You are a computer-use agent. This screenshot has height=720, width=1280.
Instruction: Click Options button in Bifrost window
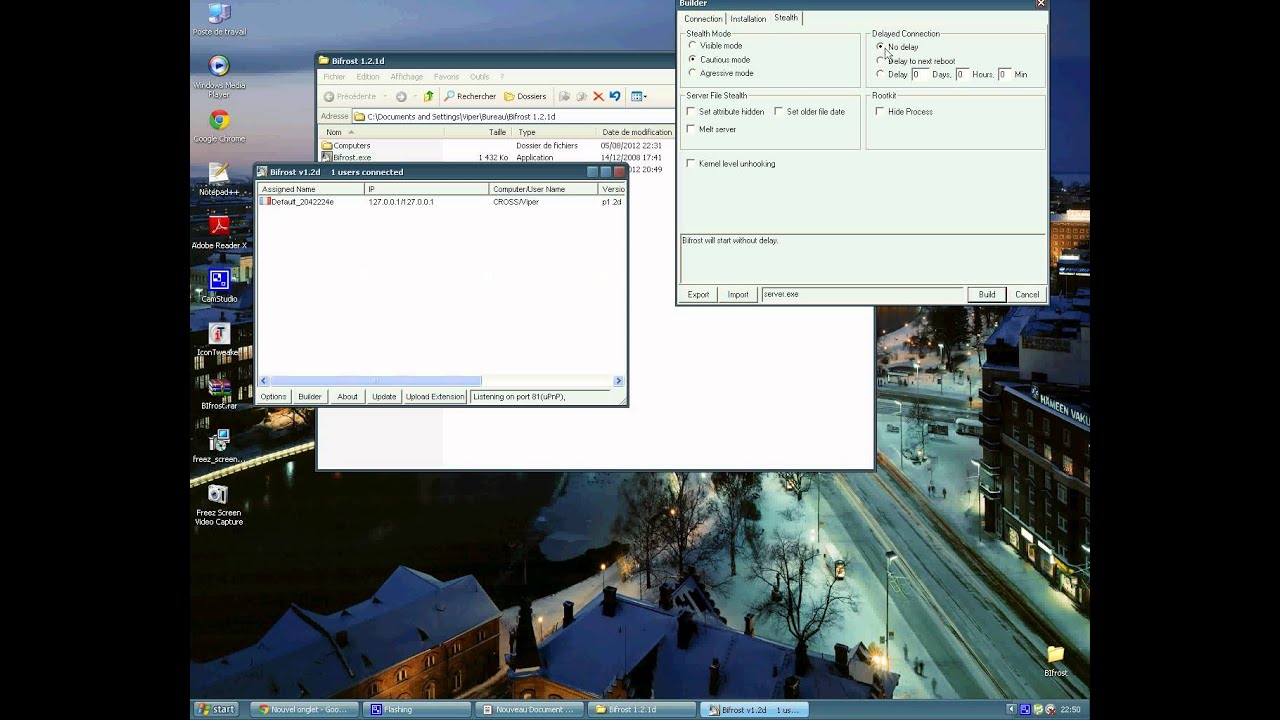coord(274,397)
